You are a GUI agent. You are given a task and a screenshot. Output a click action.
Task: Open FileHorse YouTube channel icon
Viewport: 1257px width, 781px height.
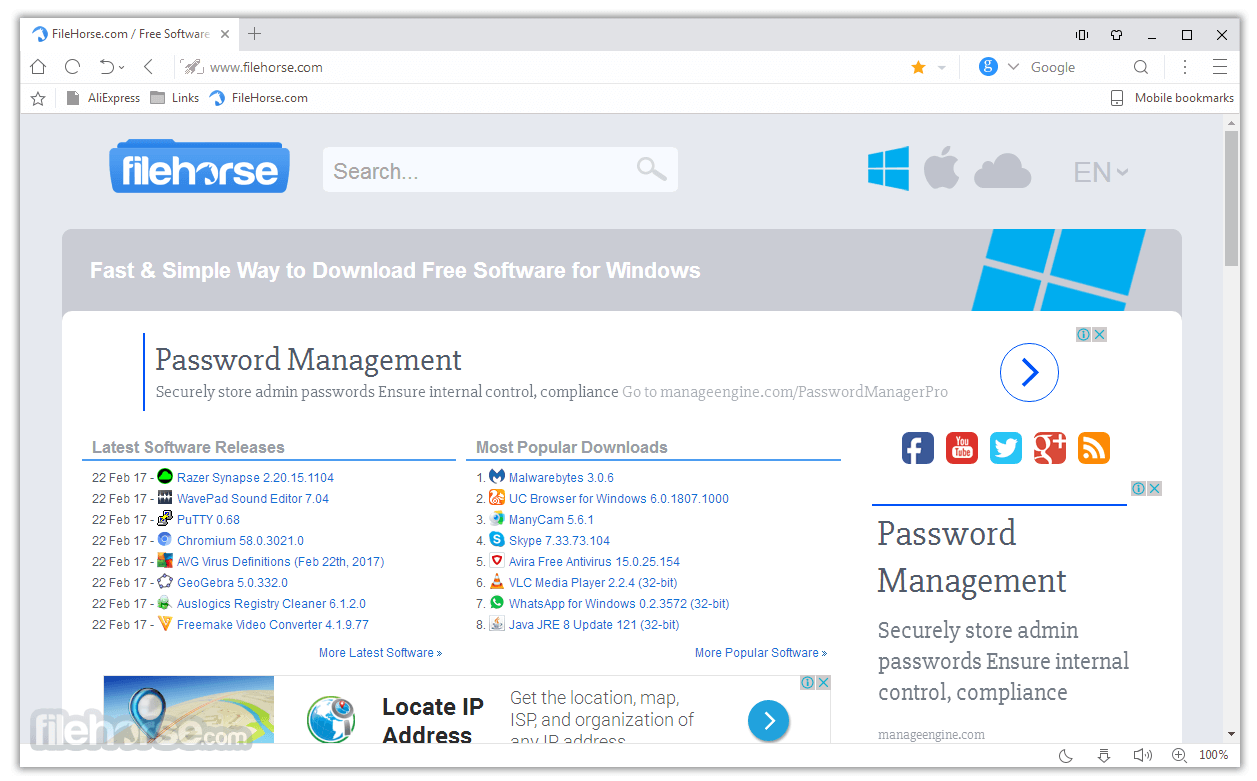(x=962, y=447)
